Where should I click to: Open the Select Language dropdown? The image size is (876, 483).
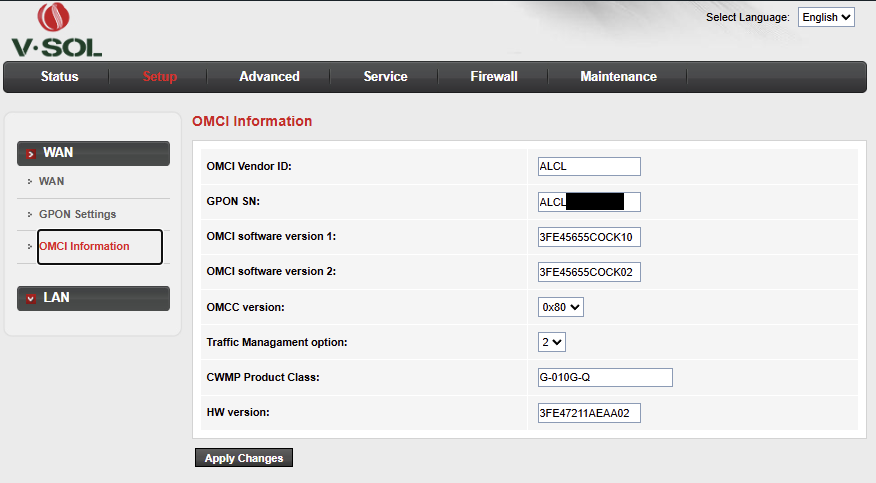pyautogui.click(x=826, y=17)
